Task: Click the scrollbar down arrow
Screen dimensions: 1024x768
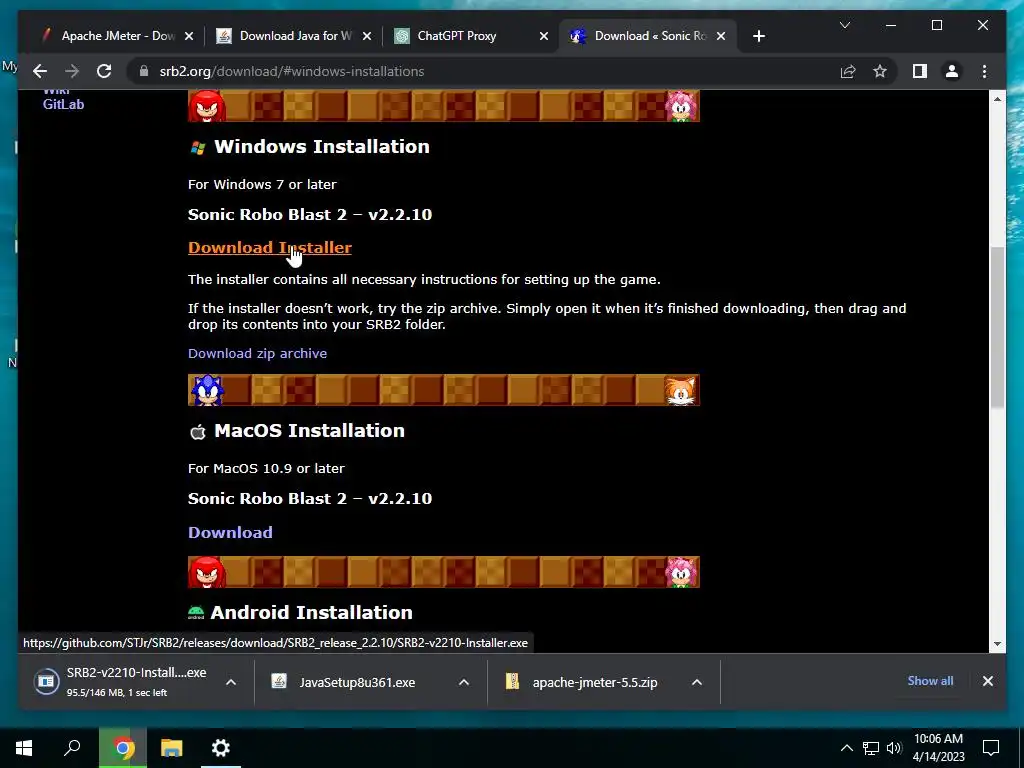Action: point(997,643)
